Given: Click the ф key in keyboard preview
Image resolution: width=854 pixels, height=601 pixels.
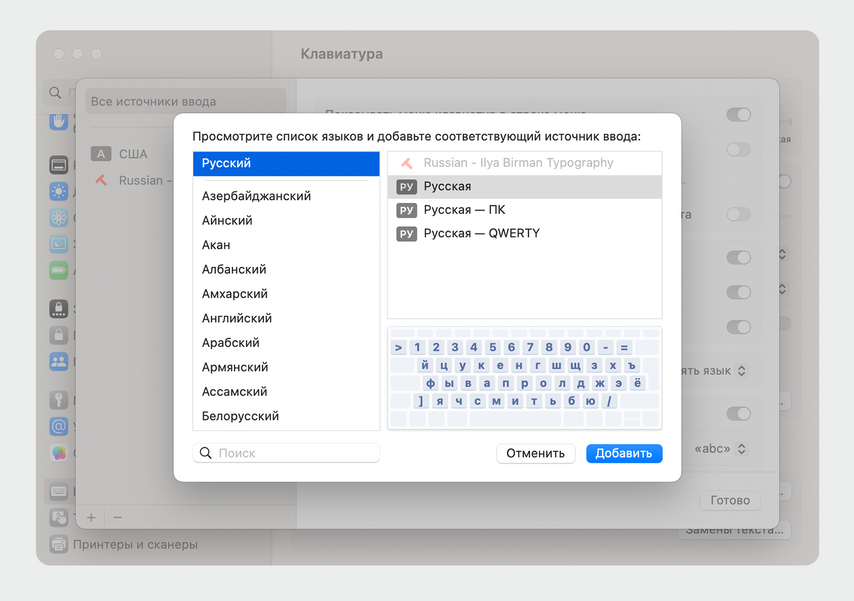Looking at the screenshot, I should [x=431, y=383].
